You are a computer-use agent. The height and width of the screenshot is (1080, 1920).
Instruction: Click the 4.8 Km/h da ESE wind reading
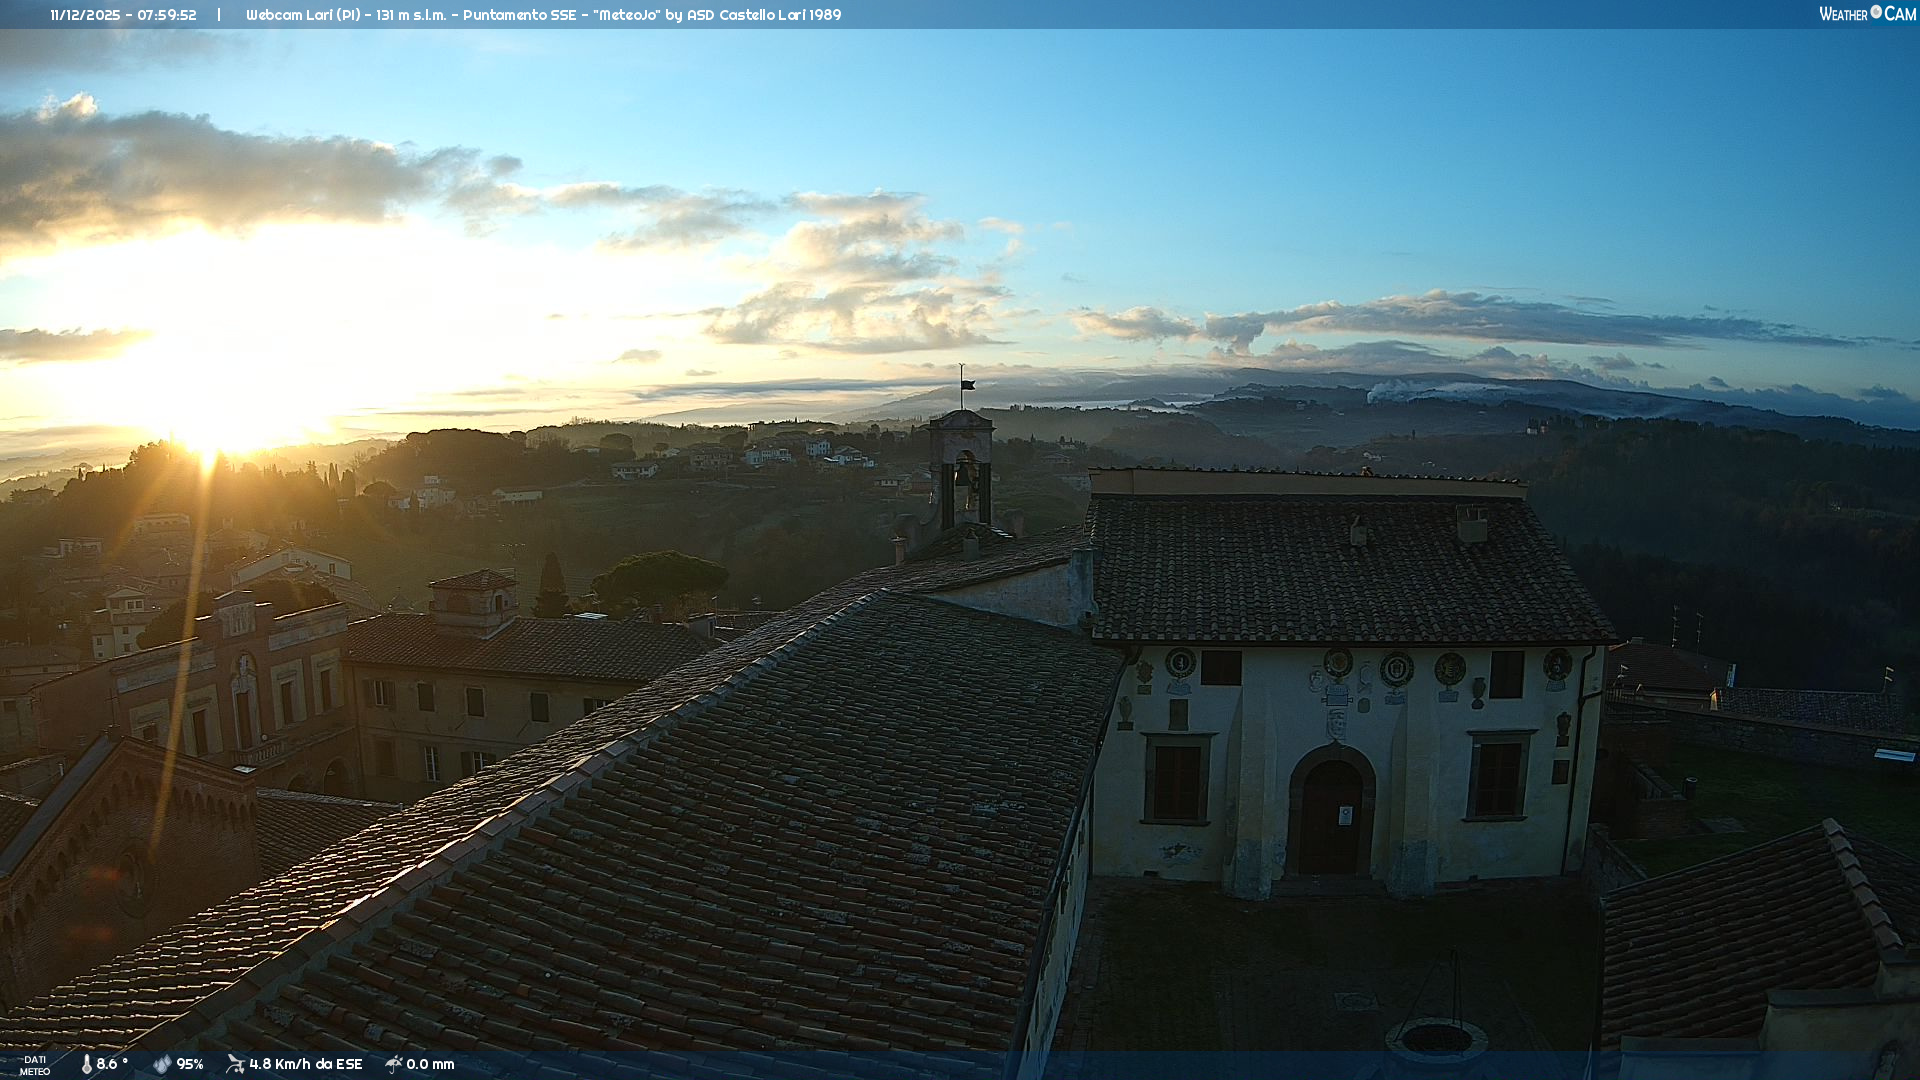[x=305, y=1064]
